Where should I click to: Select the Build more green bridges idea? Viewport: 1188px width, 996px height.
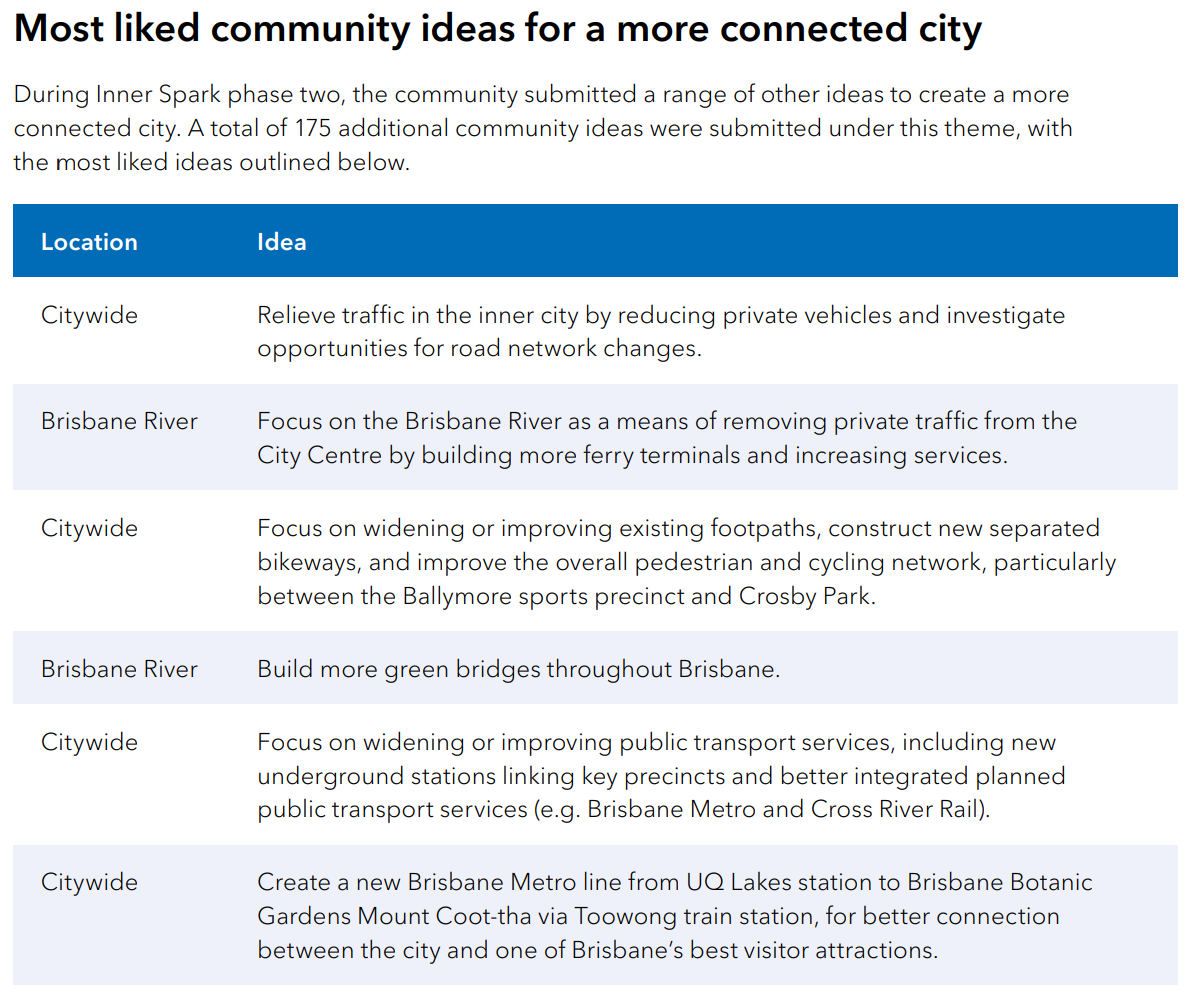pyautogui.click(x=518, y=669)
